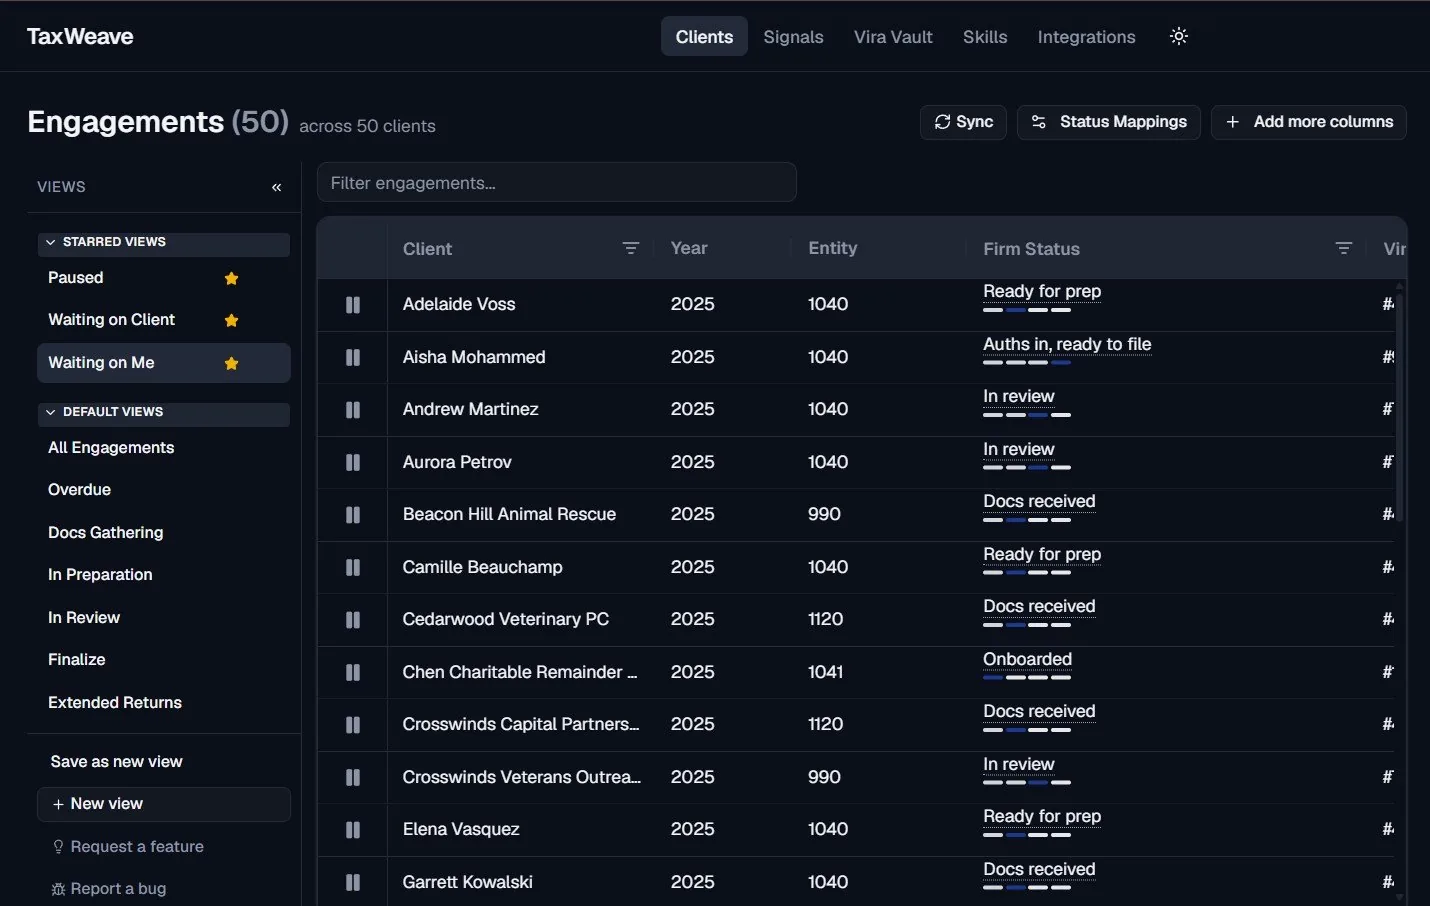Select the Paused starred view
1430x906 pixels.
[x=76, y=277]
